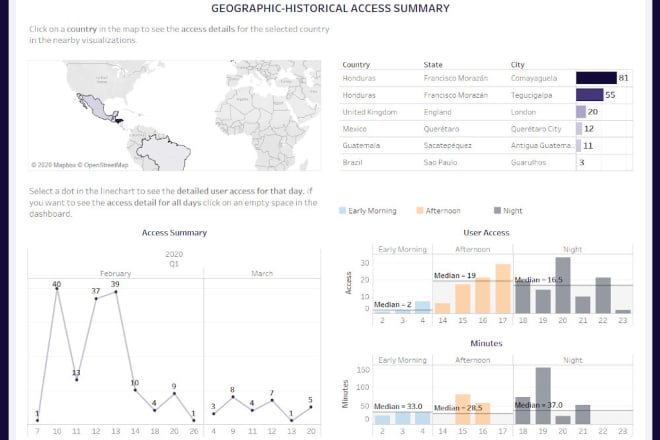
Task: Select the February 13 dot labeled 39
Action: click(115, 292)
